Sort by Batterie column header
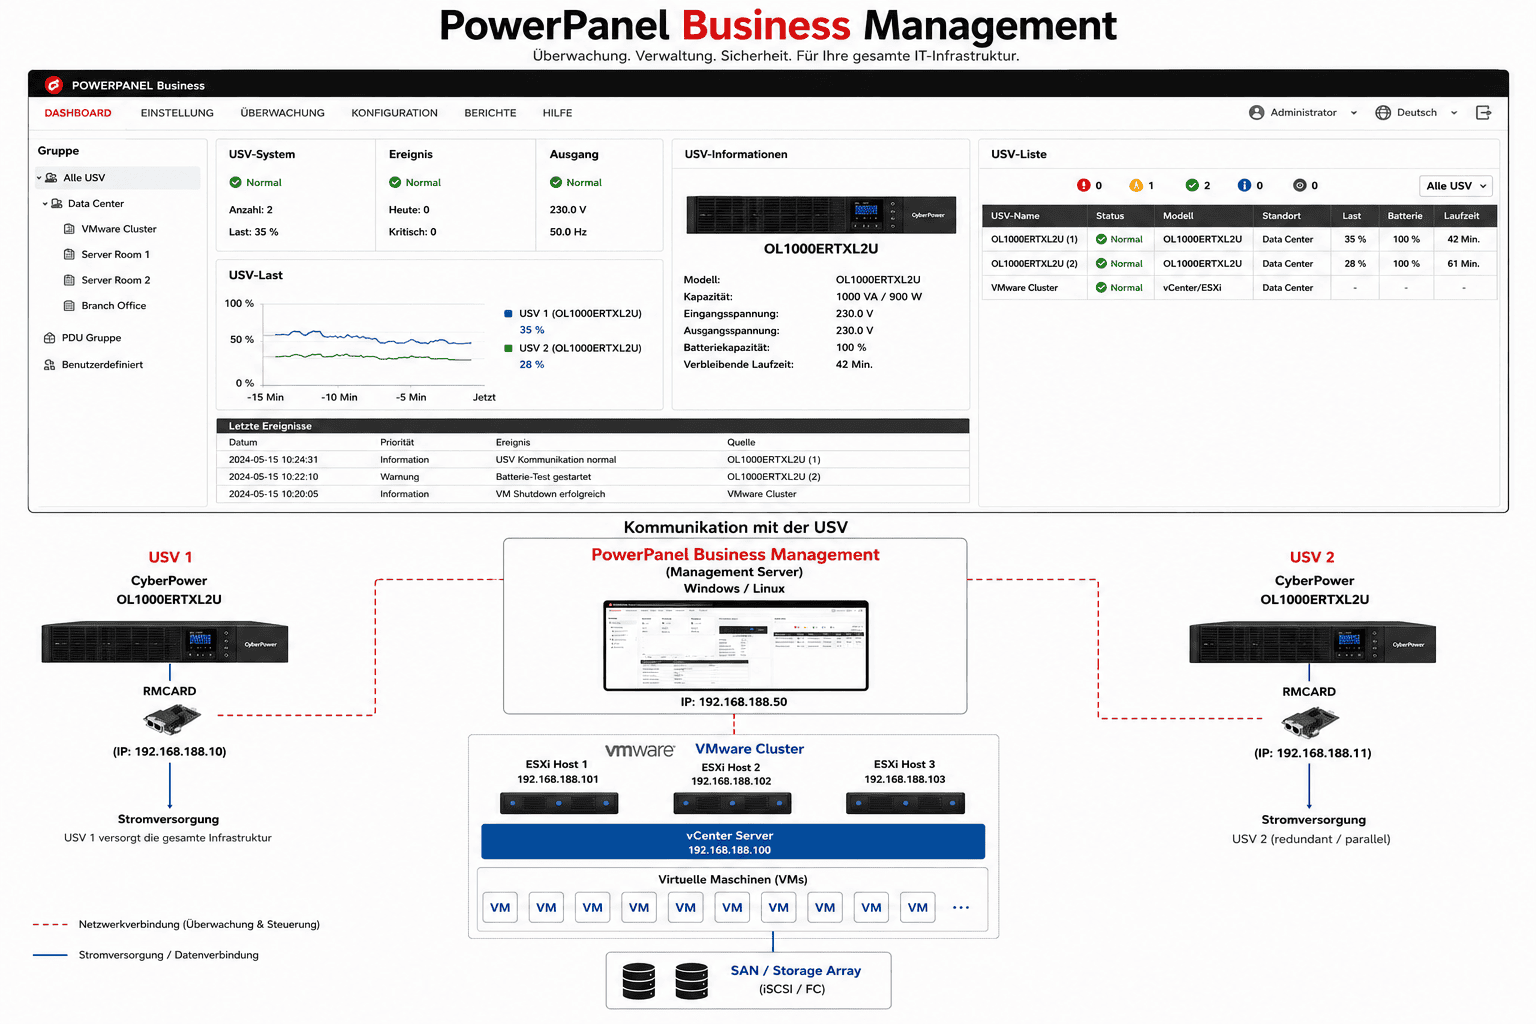The width and height of the screenshot is (1536, 1024). click(1405, 216)
